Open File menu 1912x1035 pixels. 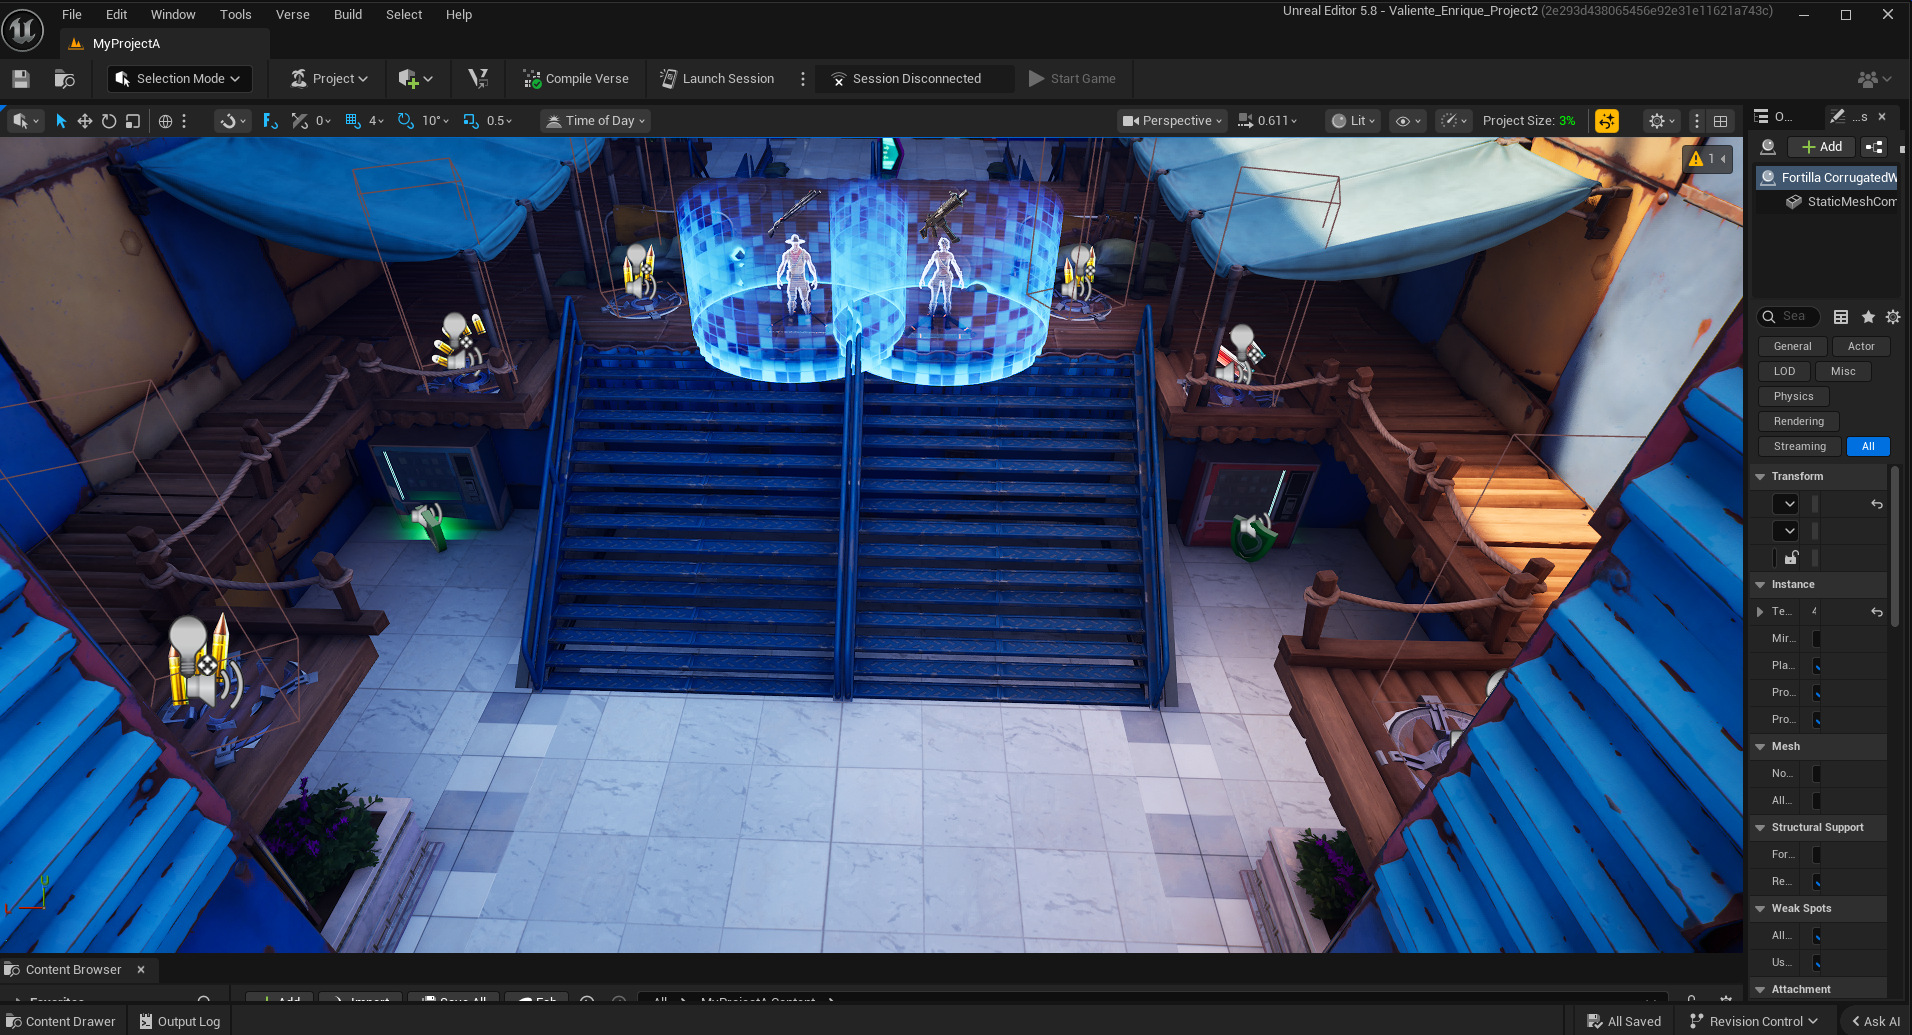click(72, 15)
